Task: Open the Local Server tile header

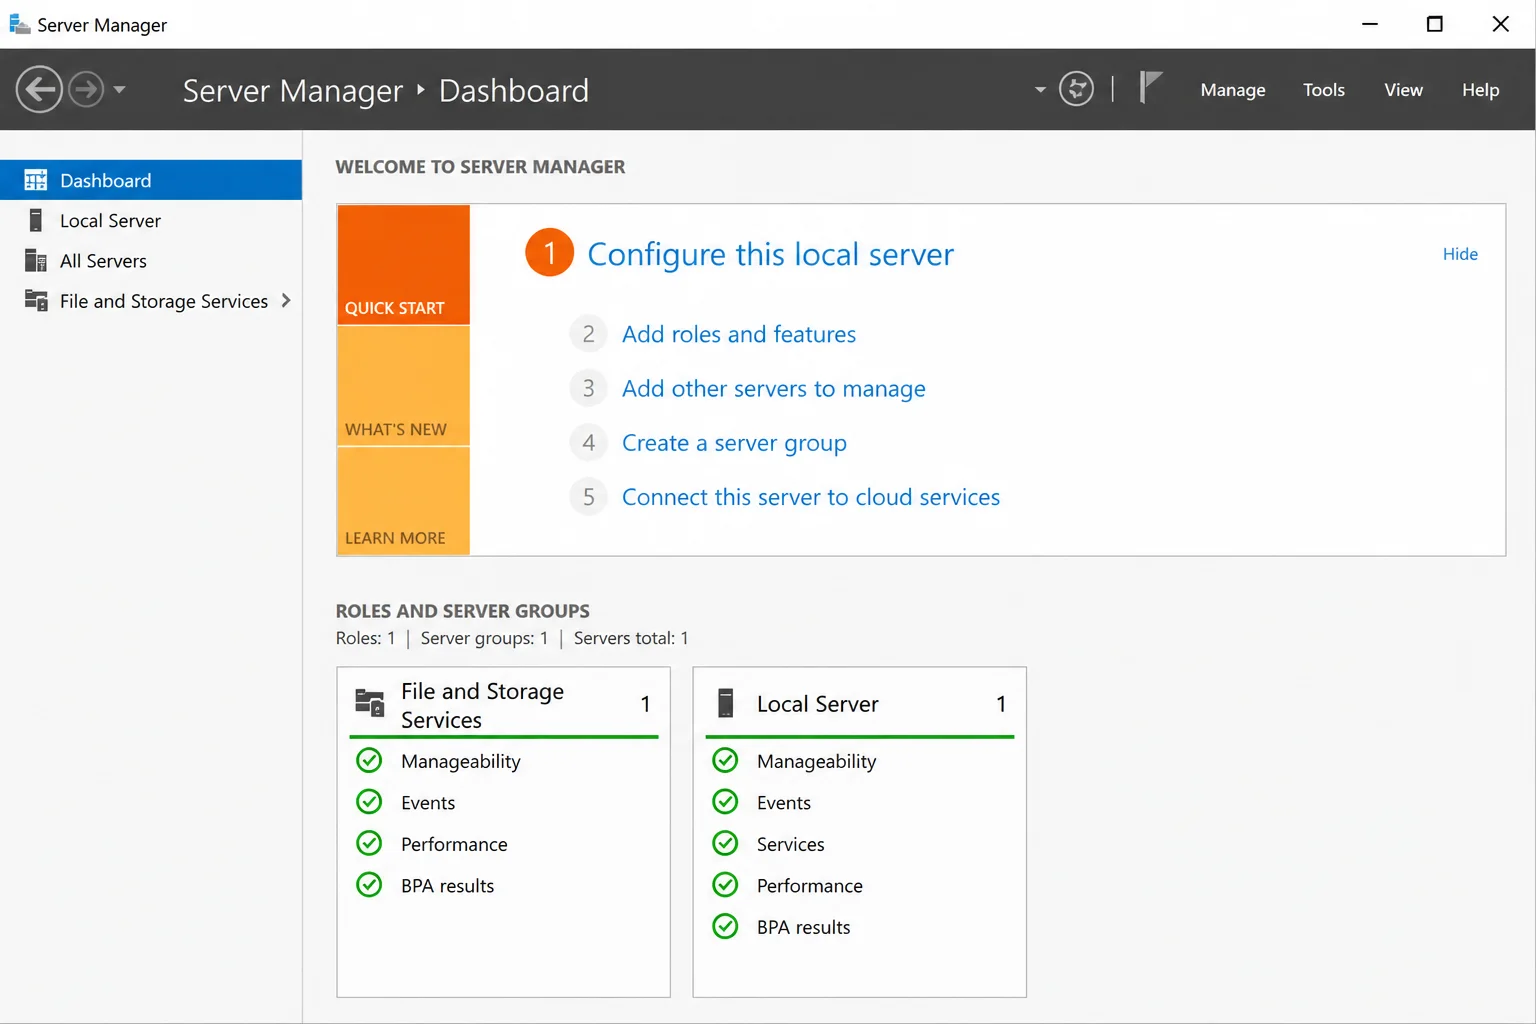Action: coord(860,704)
